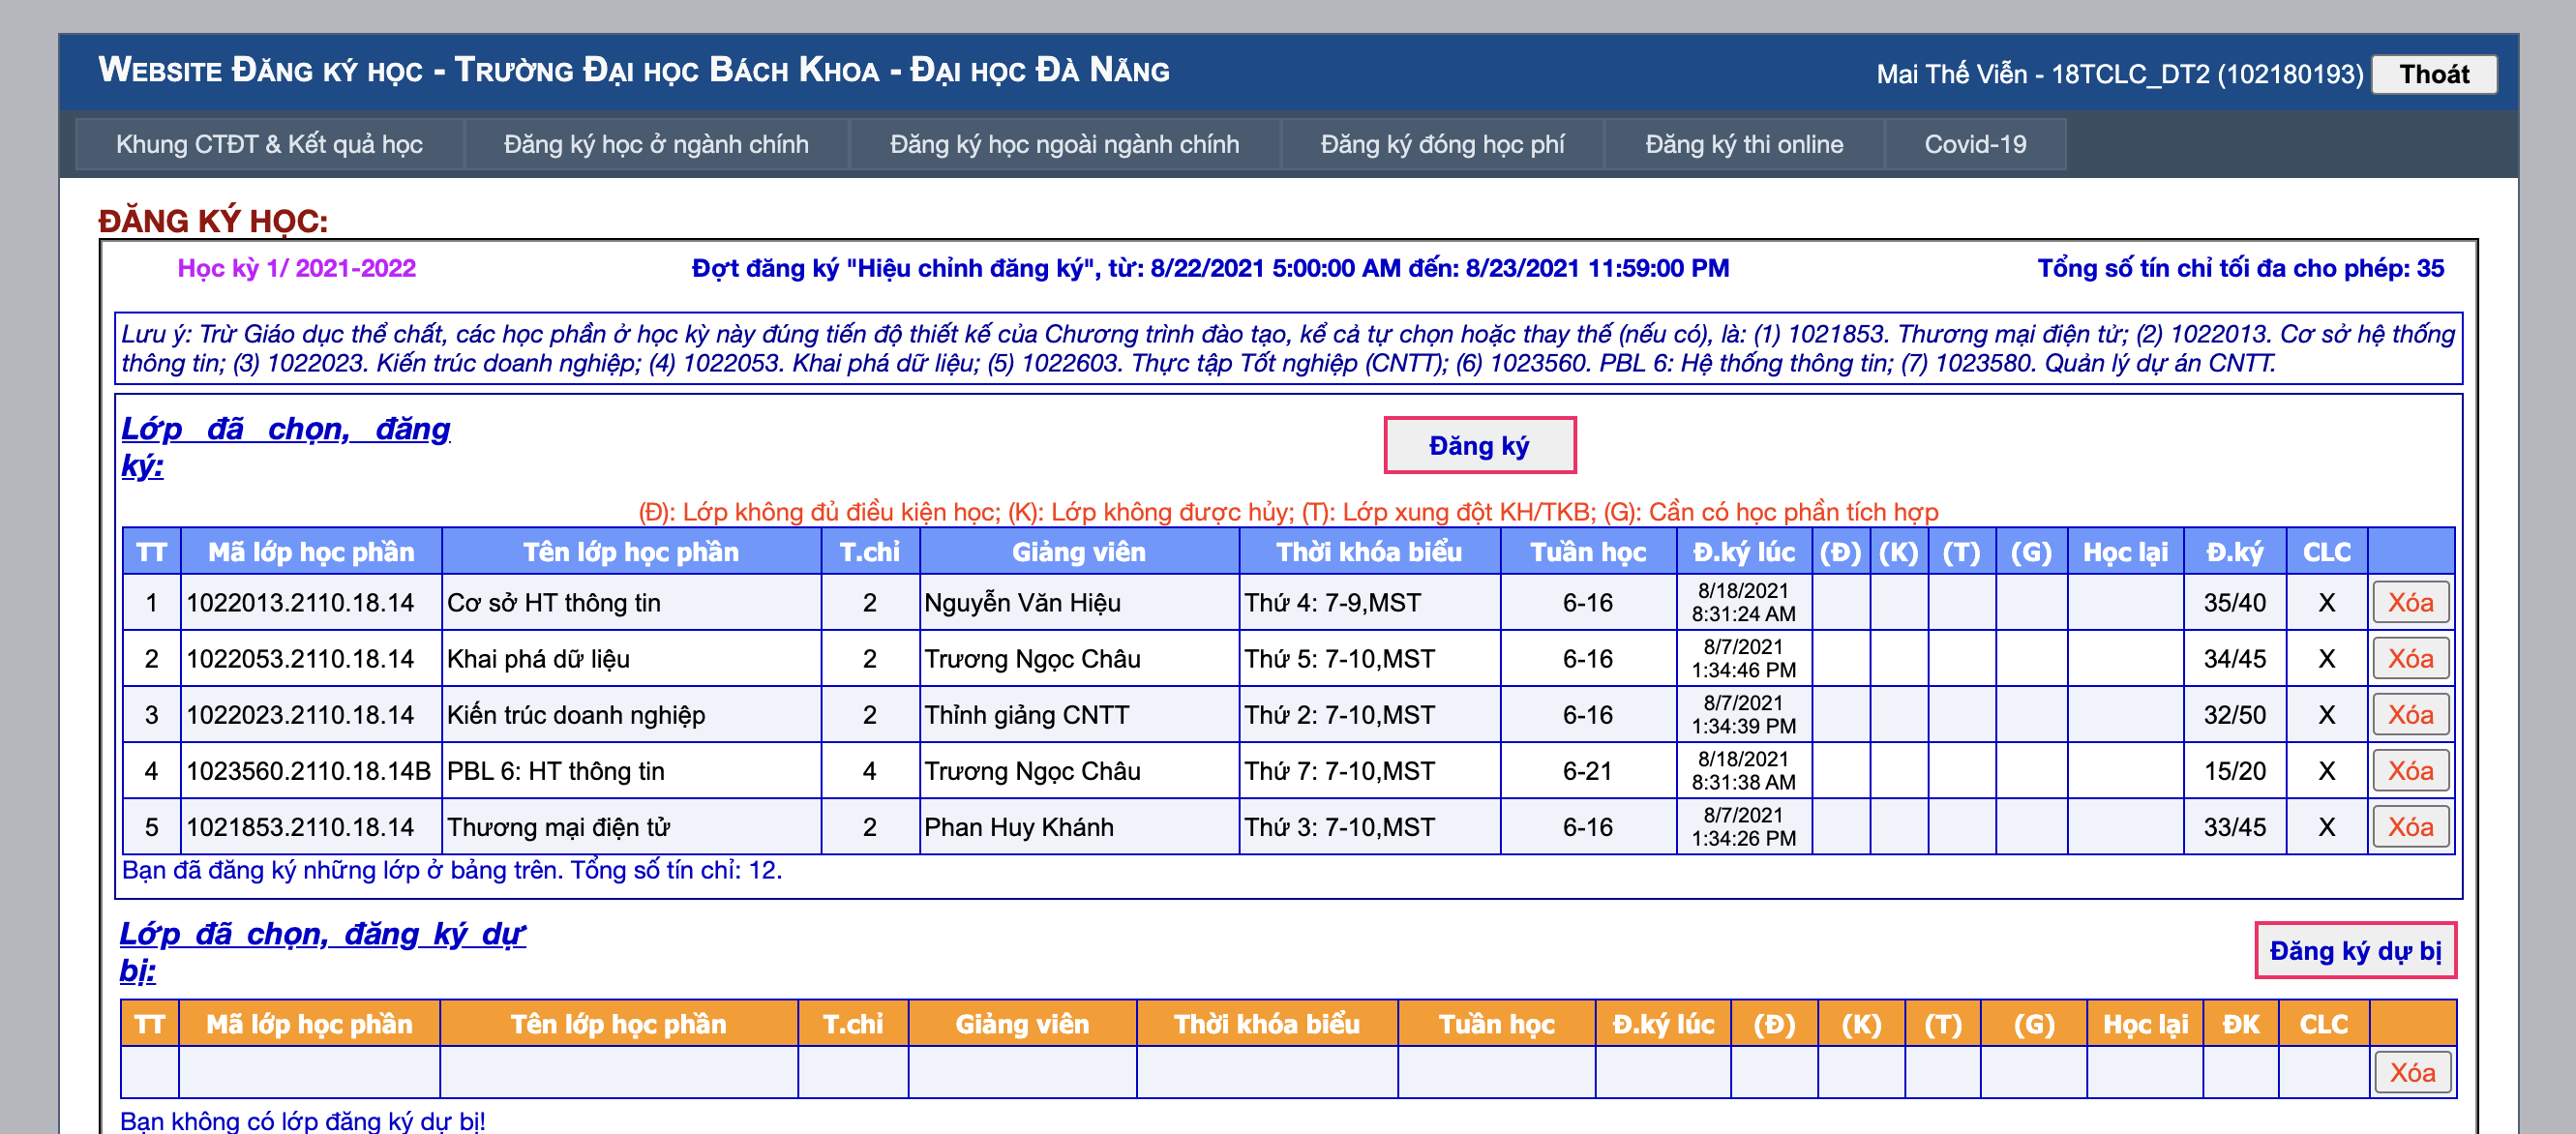
Task: Click the Thoát logout button
Action: point(2433,74)
